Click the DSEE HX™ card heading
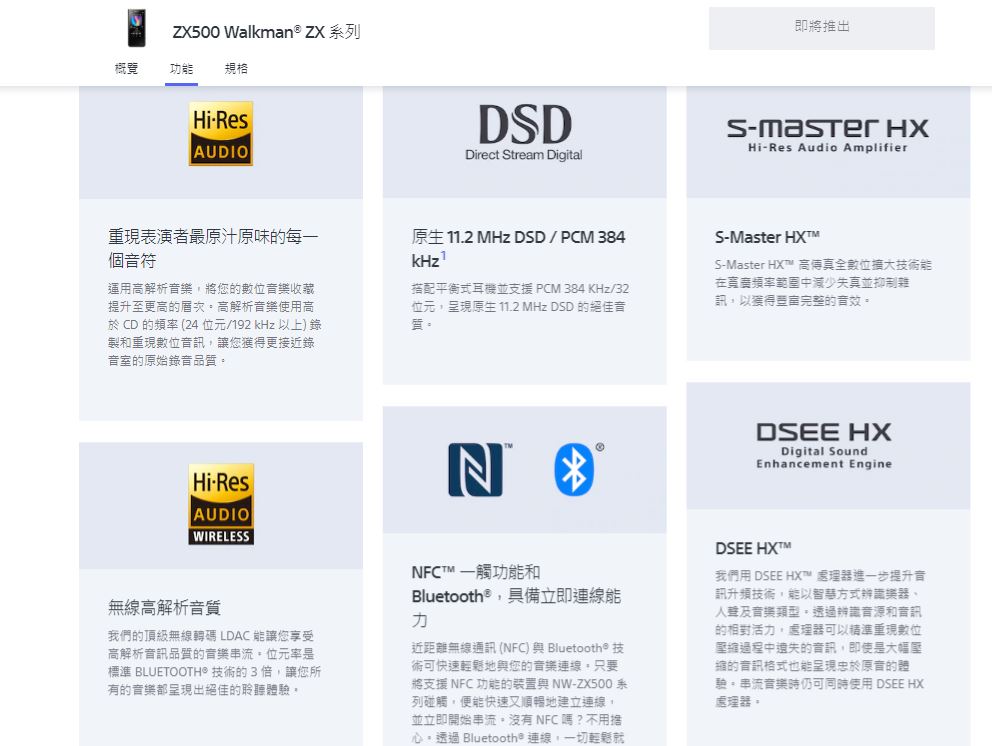Viewport: 992px width, 746px height. coord(753,548)
